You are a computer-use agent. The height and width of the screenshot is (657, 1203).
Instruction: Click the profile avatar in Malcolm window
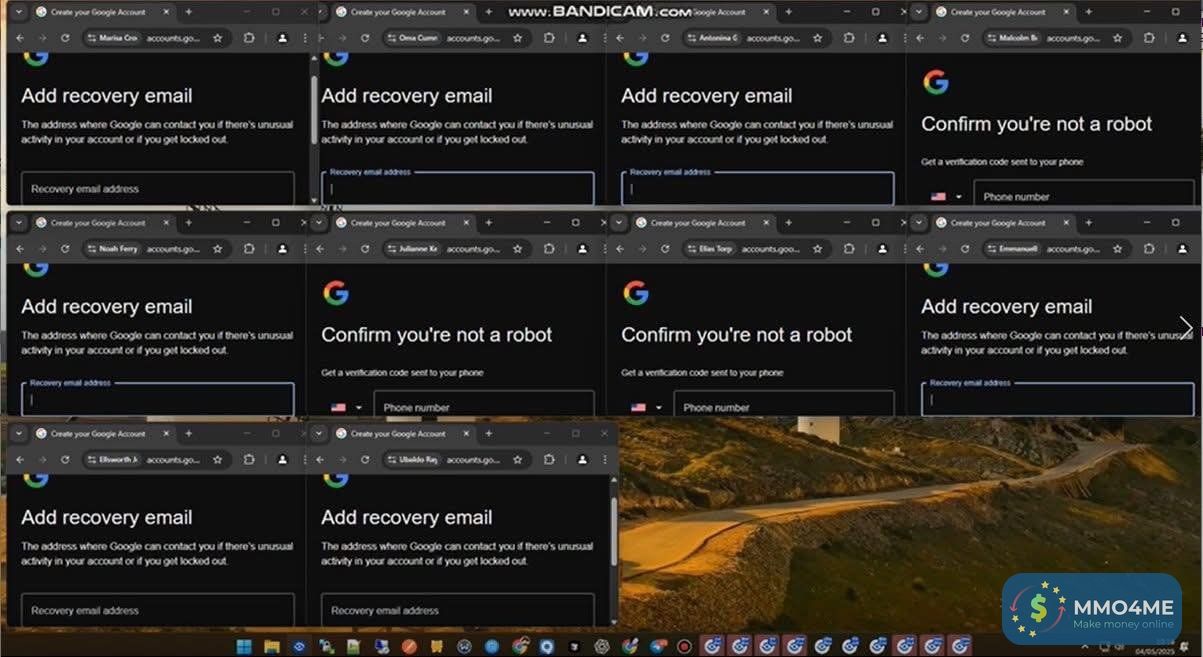1182,38
